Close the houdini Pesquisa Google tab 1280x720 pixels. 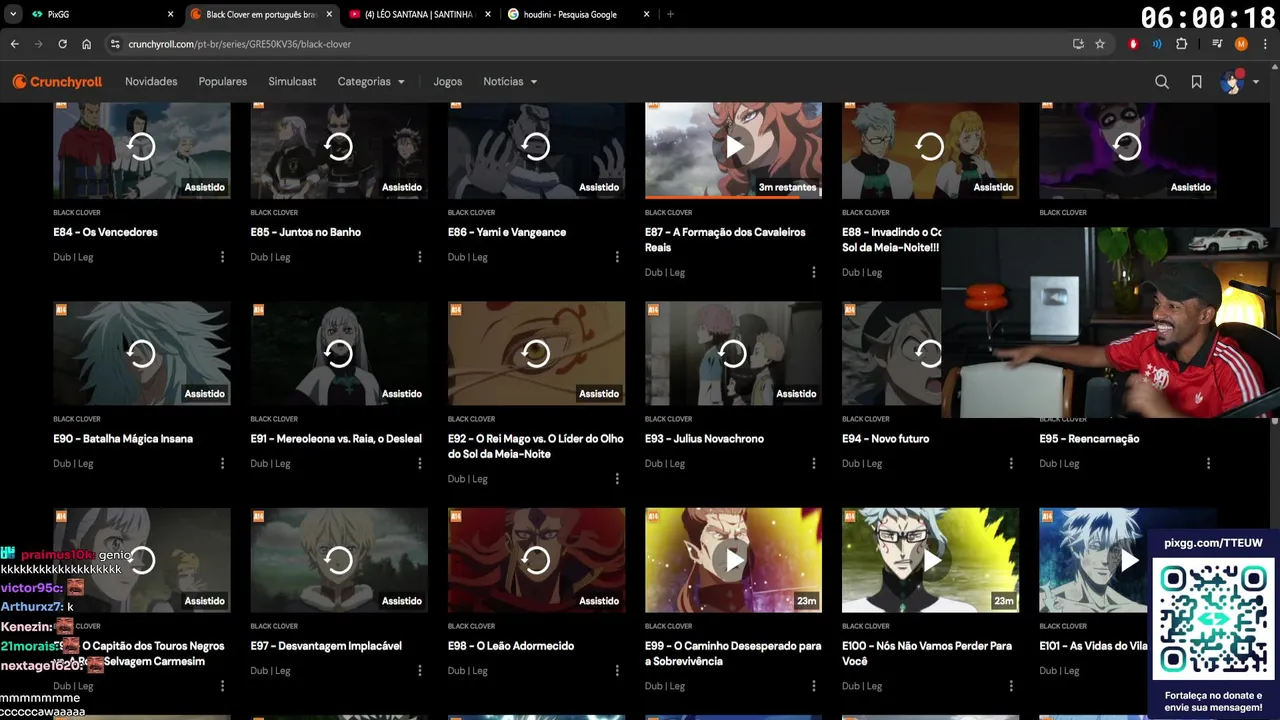646,14
